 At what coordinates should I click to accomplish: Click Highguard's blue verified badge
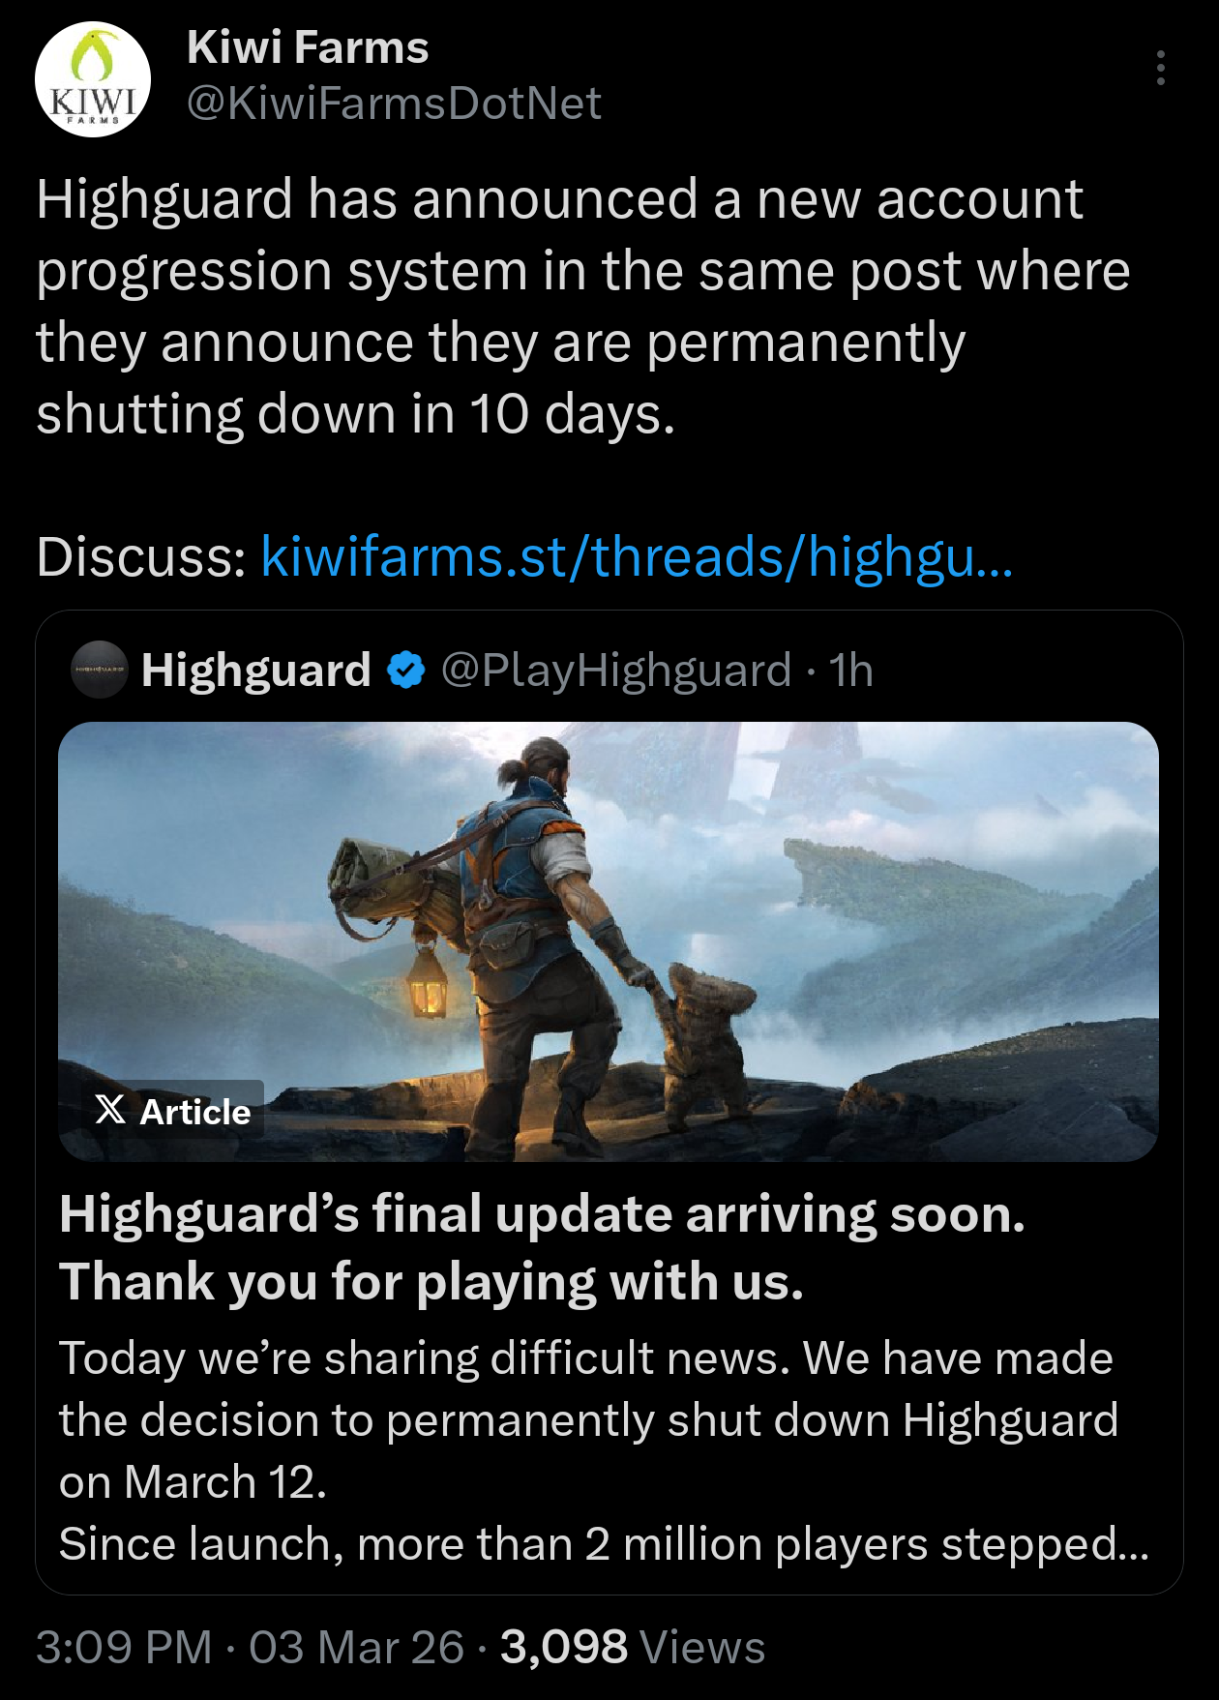(406, 669)
